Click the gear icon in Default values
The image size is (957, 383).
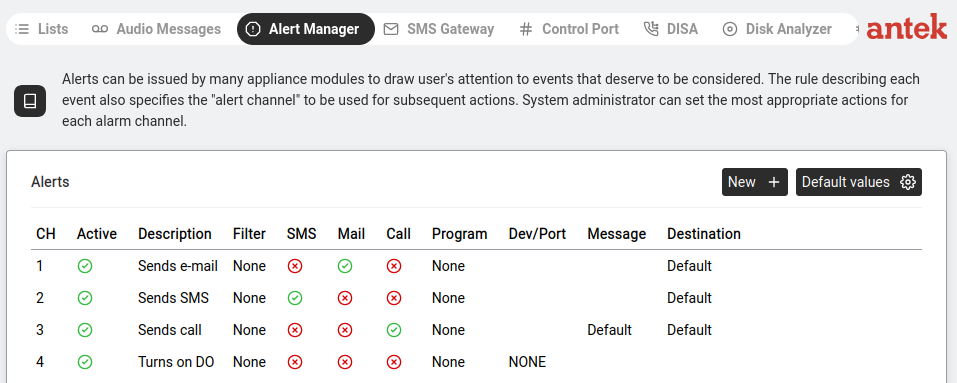pos(908,182)
